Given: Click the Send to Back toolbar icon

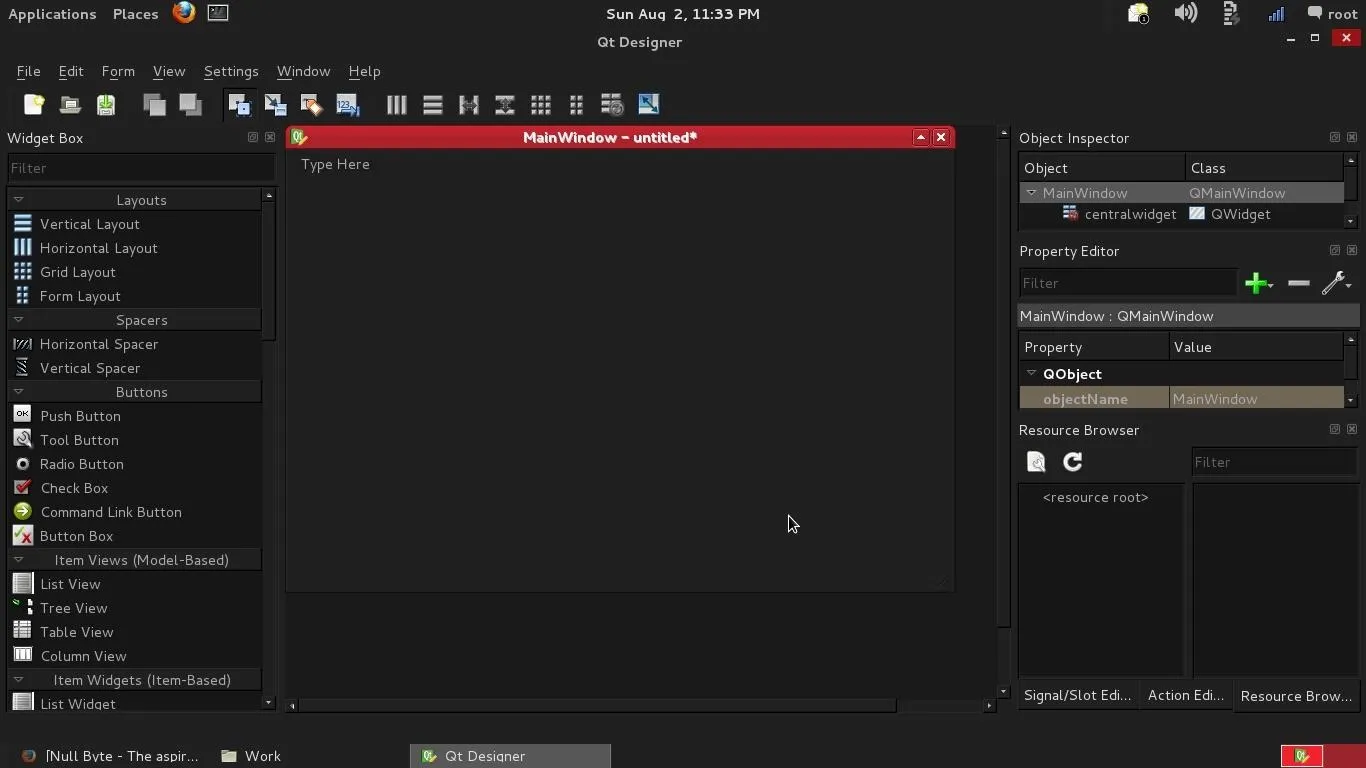Looking at the screenshot, I should click(154, 104).
